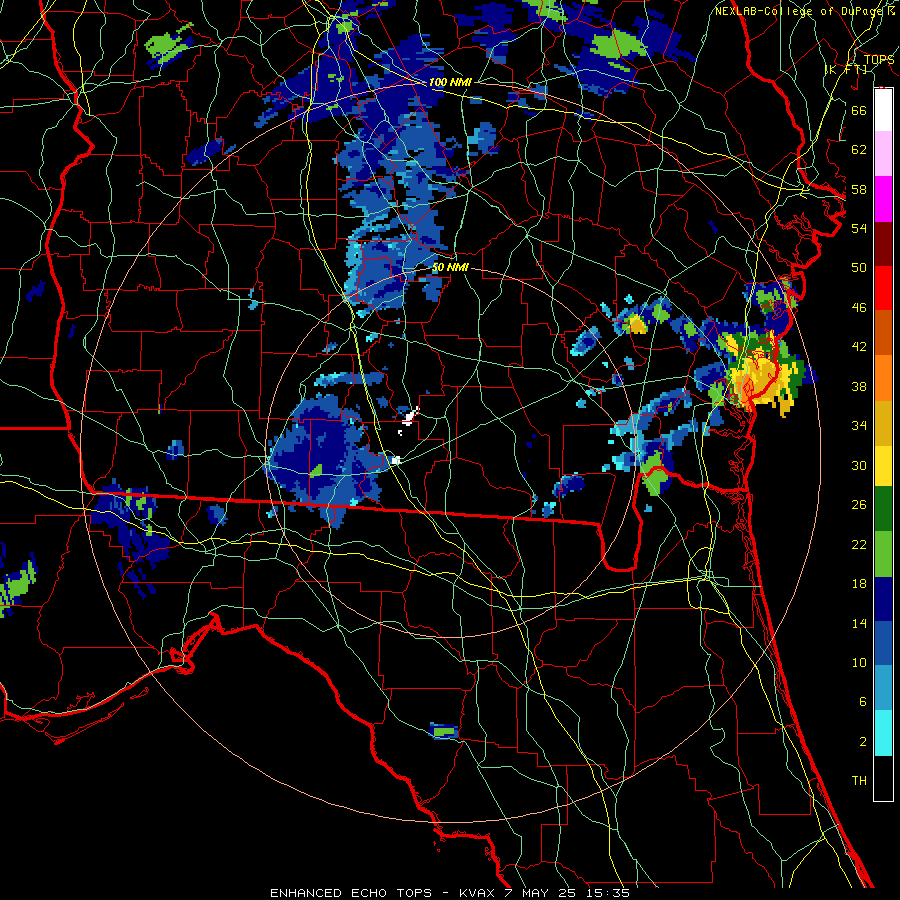Click the legend value 66
900x900 pixels.
(859, 110)
